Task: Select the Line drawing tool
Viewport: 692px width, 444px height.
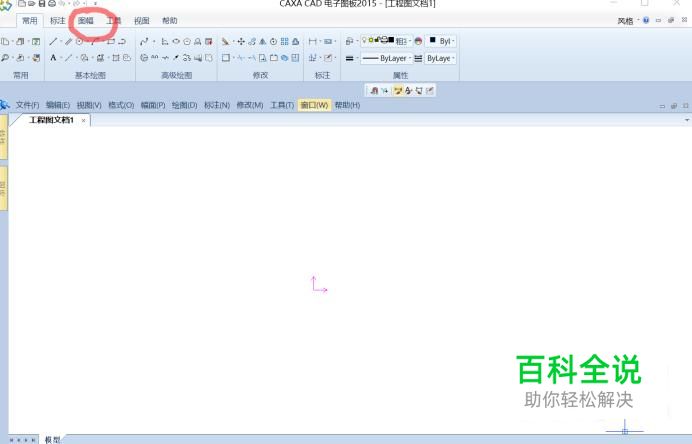Action: 53,41
